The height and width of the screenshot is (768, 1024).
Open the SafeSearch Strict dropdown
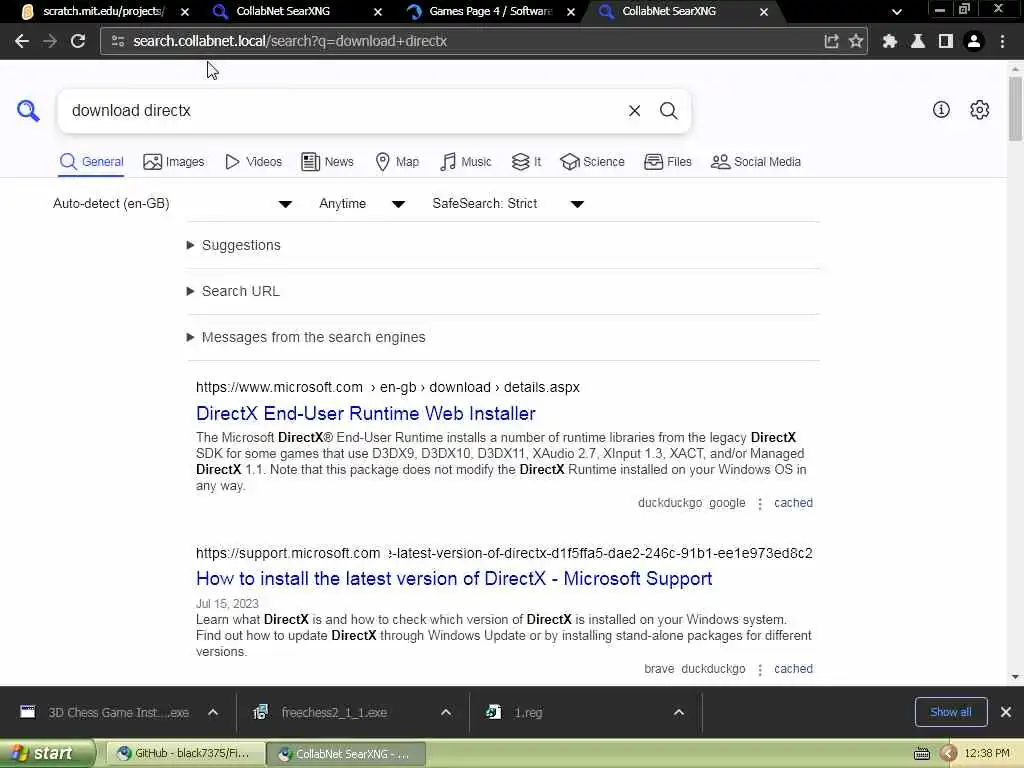[x=508, y=204]
